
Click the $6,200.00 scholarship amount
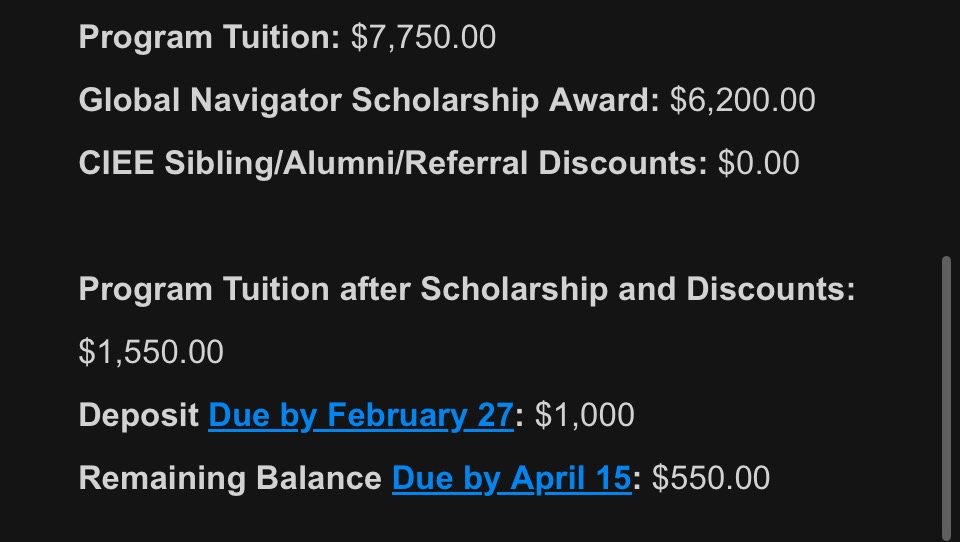tap(743, 100)
